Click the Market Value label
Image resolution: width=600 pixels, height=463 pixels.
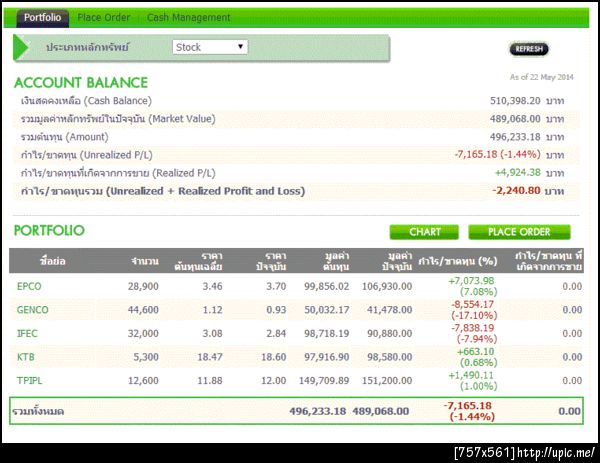pos(118,119)
